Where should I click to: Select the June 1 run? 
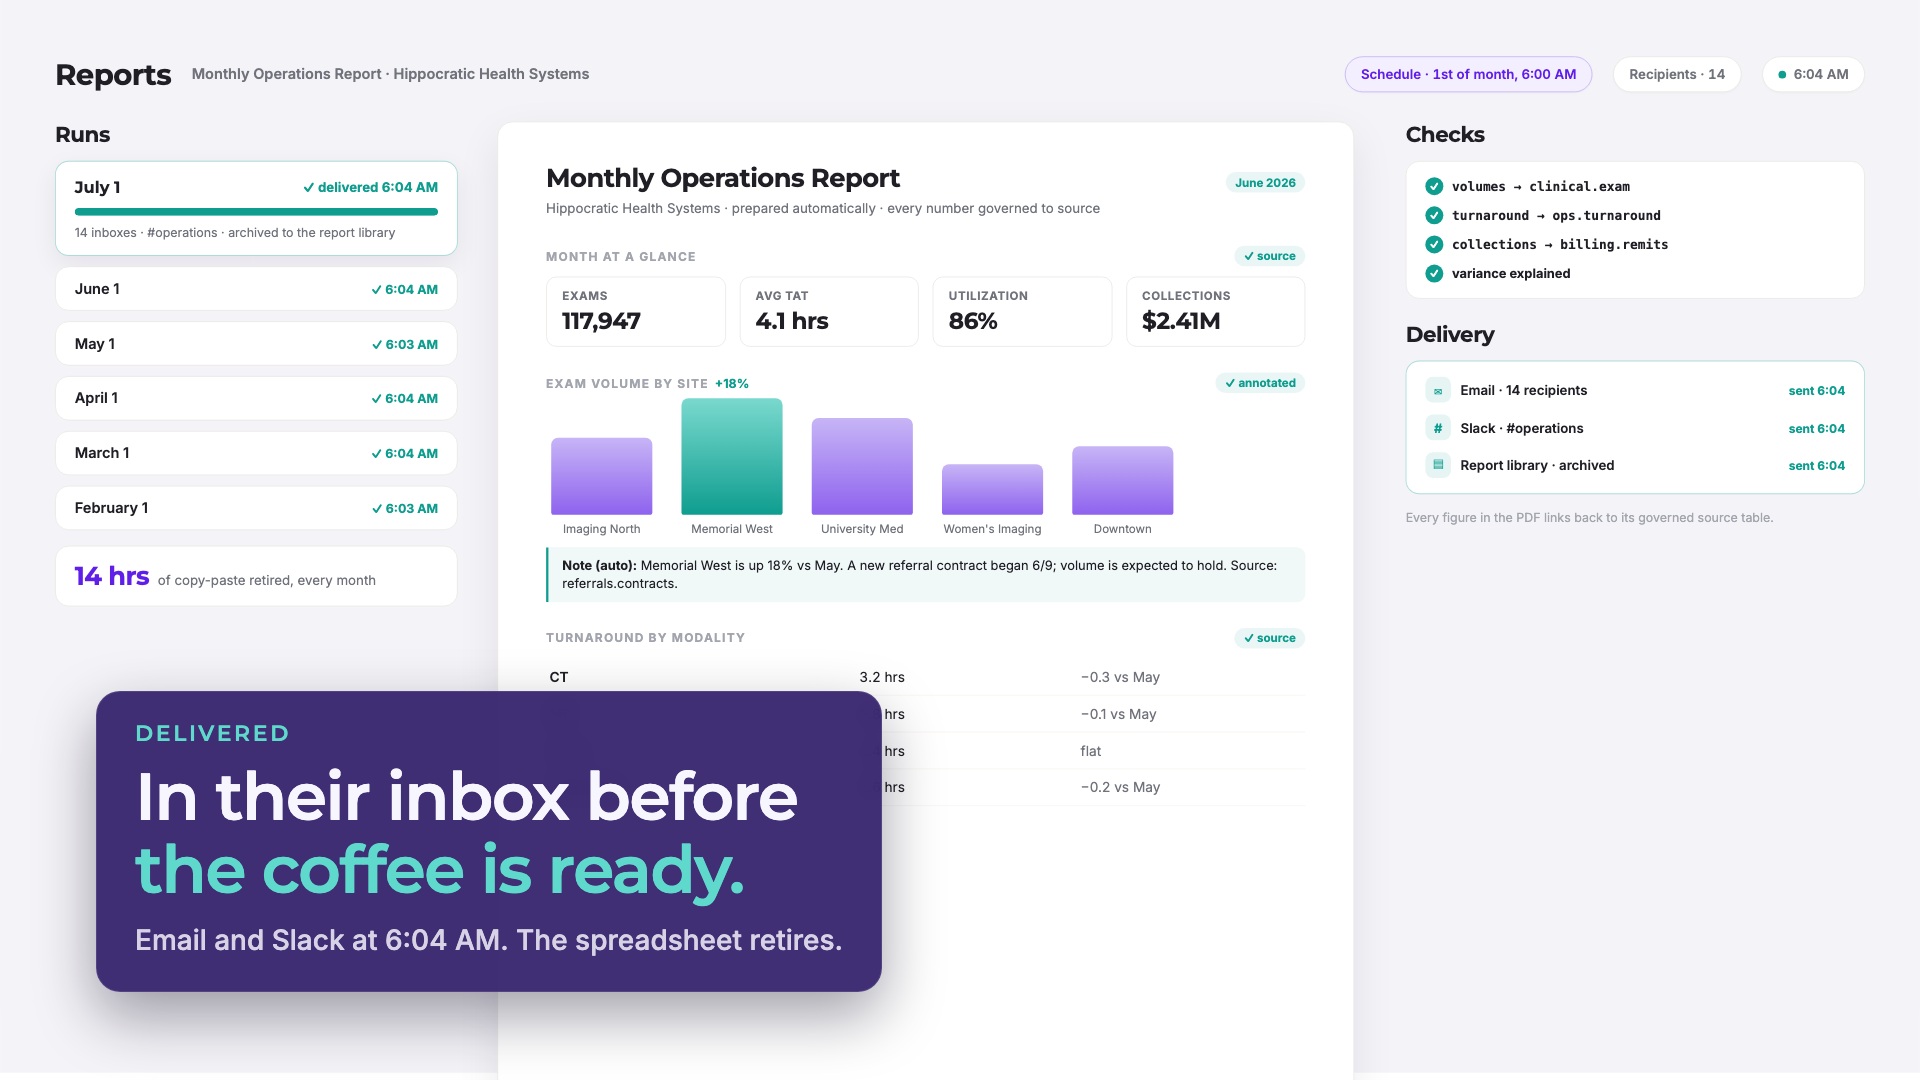256,289
